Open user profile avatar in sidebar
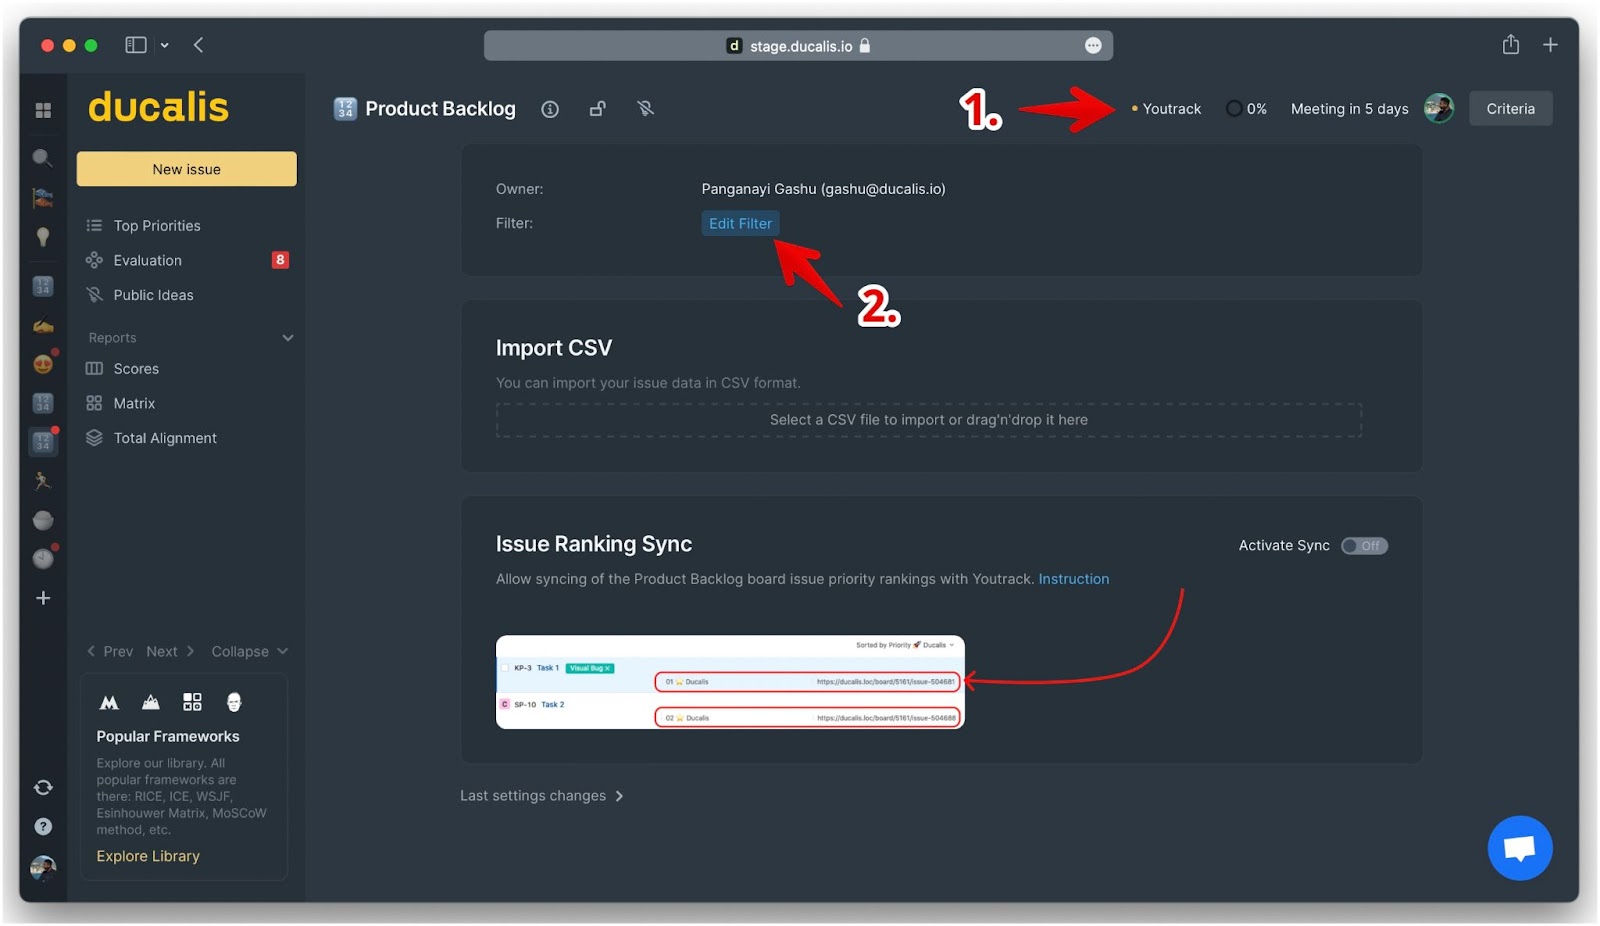1600x926 pixels. pyautogui.click(x=43, y=867)
